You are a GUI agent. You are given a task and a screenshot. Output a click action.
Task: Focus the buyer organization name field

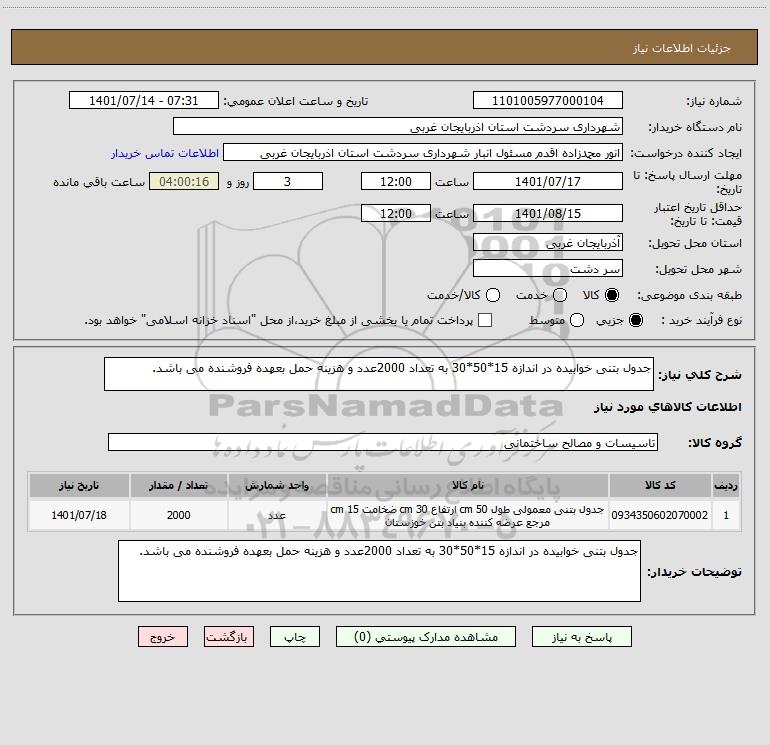(398, 127)
